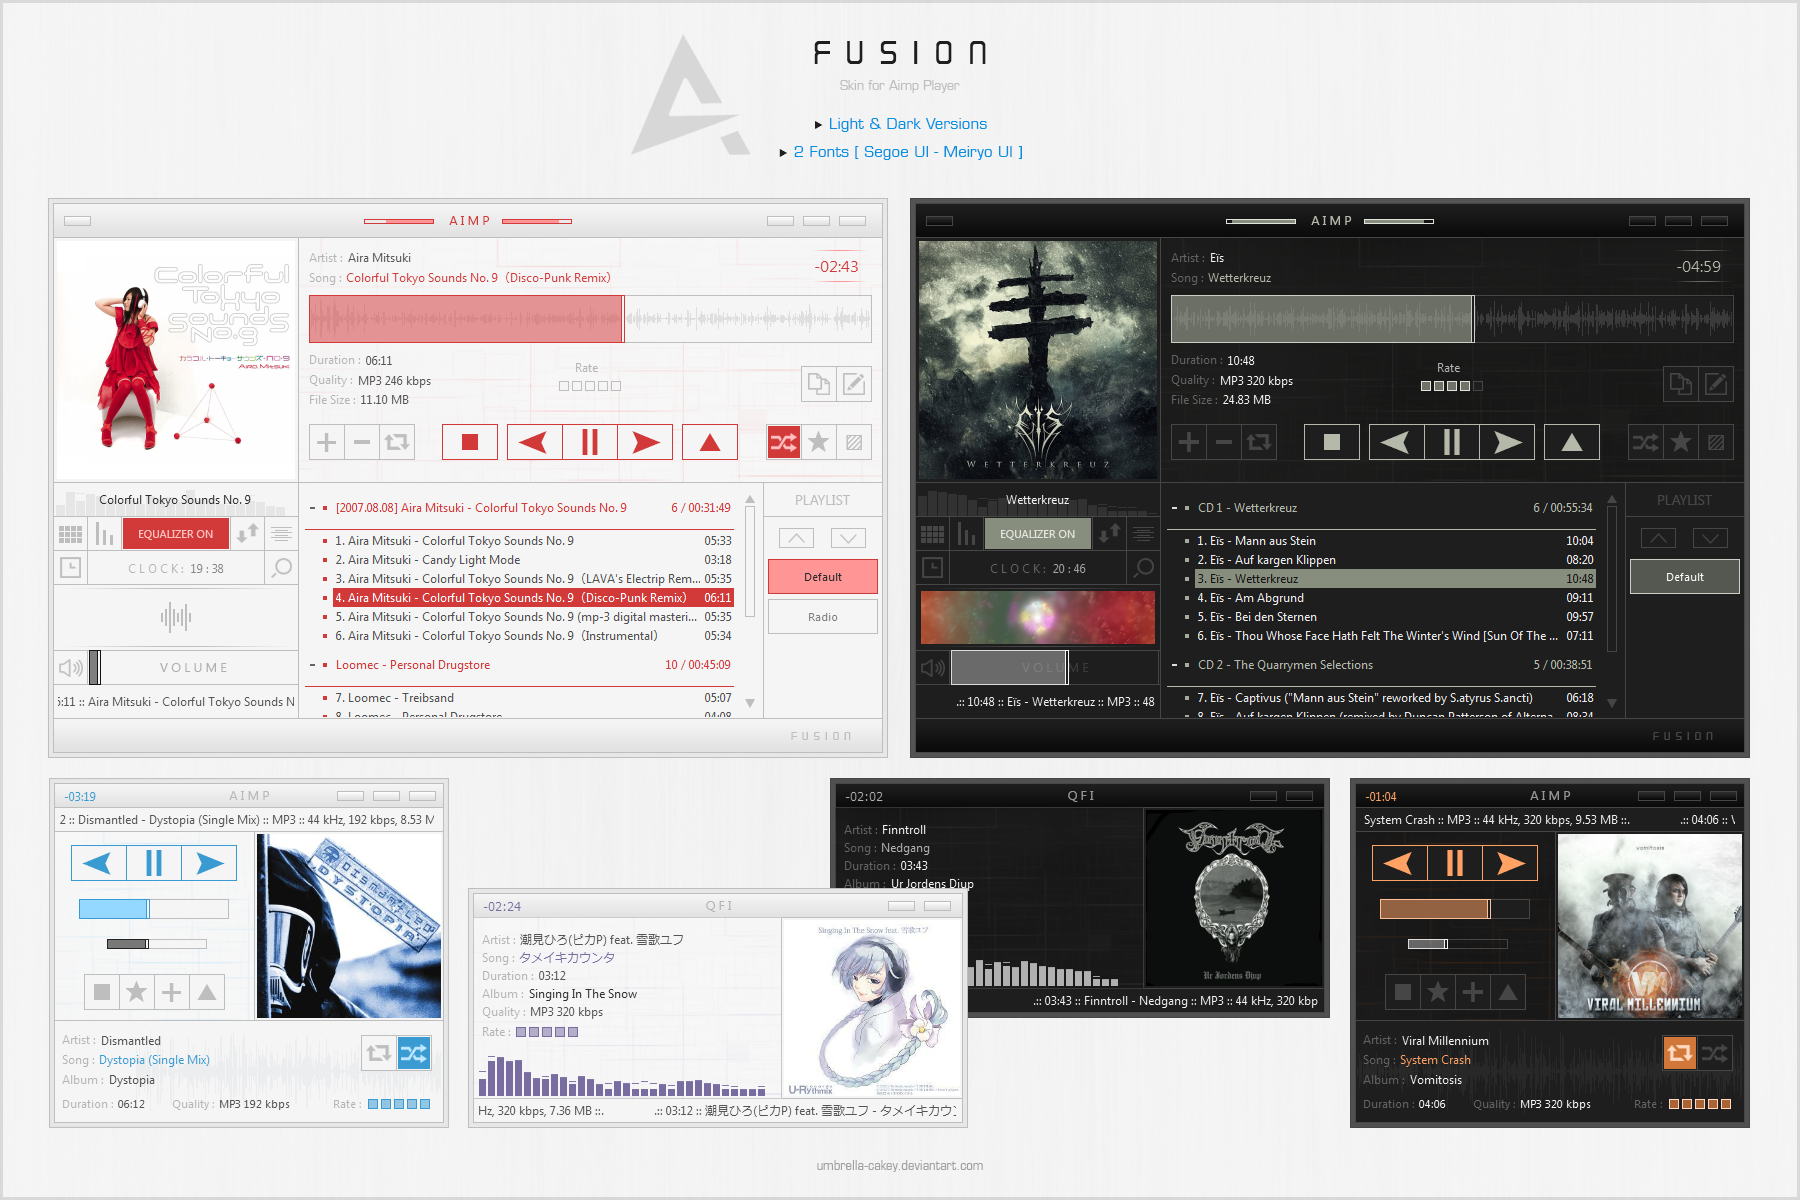The image size is (1800, 1200).
Task: Collapse the Loomec - Personal Drugstore group
Action: [312, 665]
